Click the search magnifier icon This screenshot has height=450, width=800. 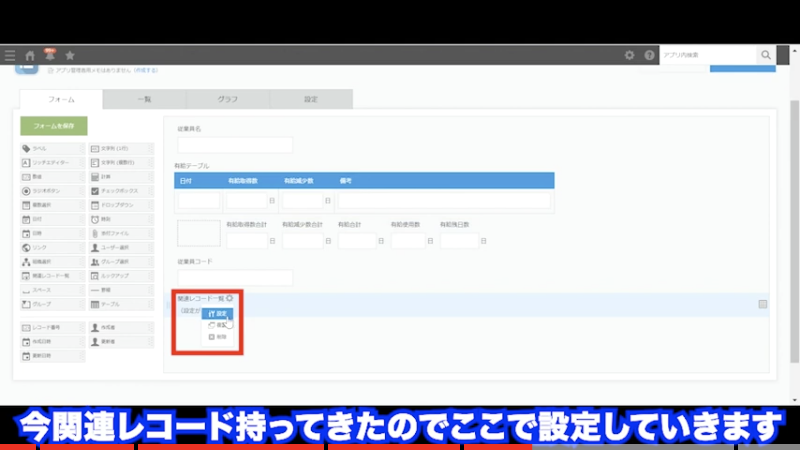pos(766,55)
